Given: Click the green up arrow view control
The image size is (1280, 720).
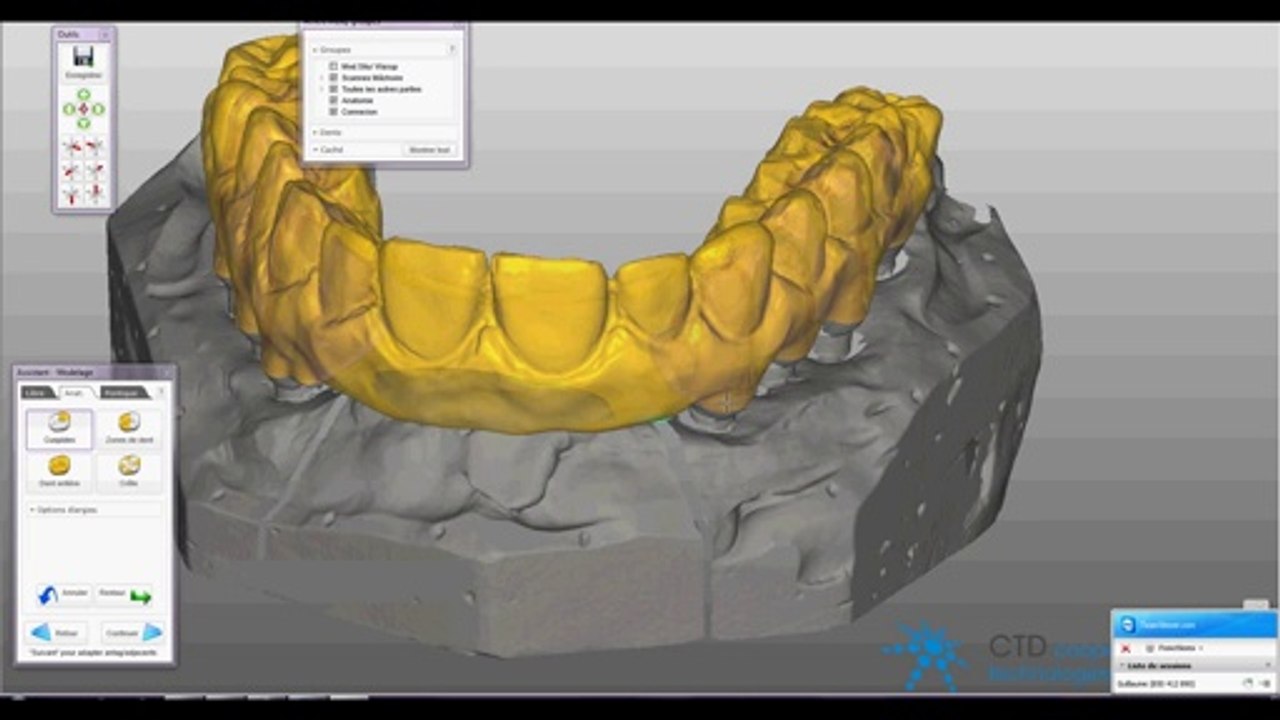Looking at the screenshot, I should point(84,94).
